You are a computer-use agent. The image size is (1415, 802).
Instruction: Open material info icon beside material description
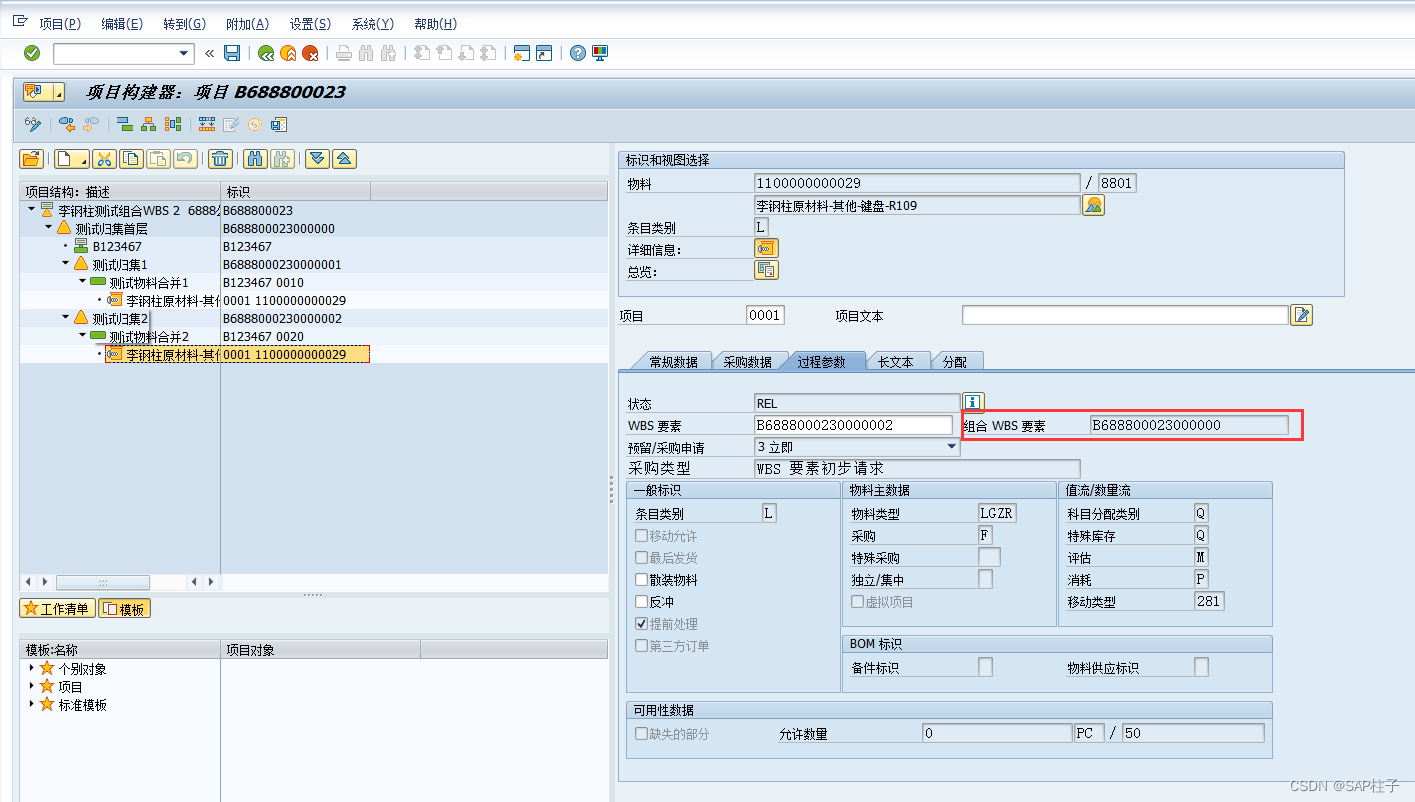1094,205
